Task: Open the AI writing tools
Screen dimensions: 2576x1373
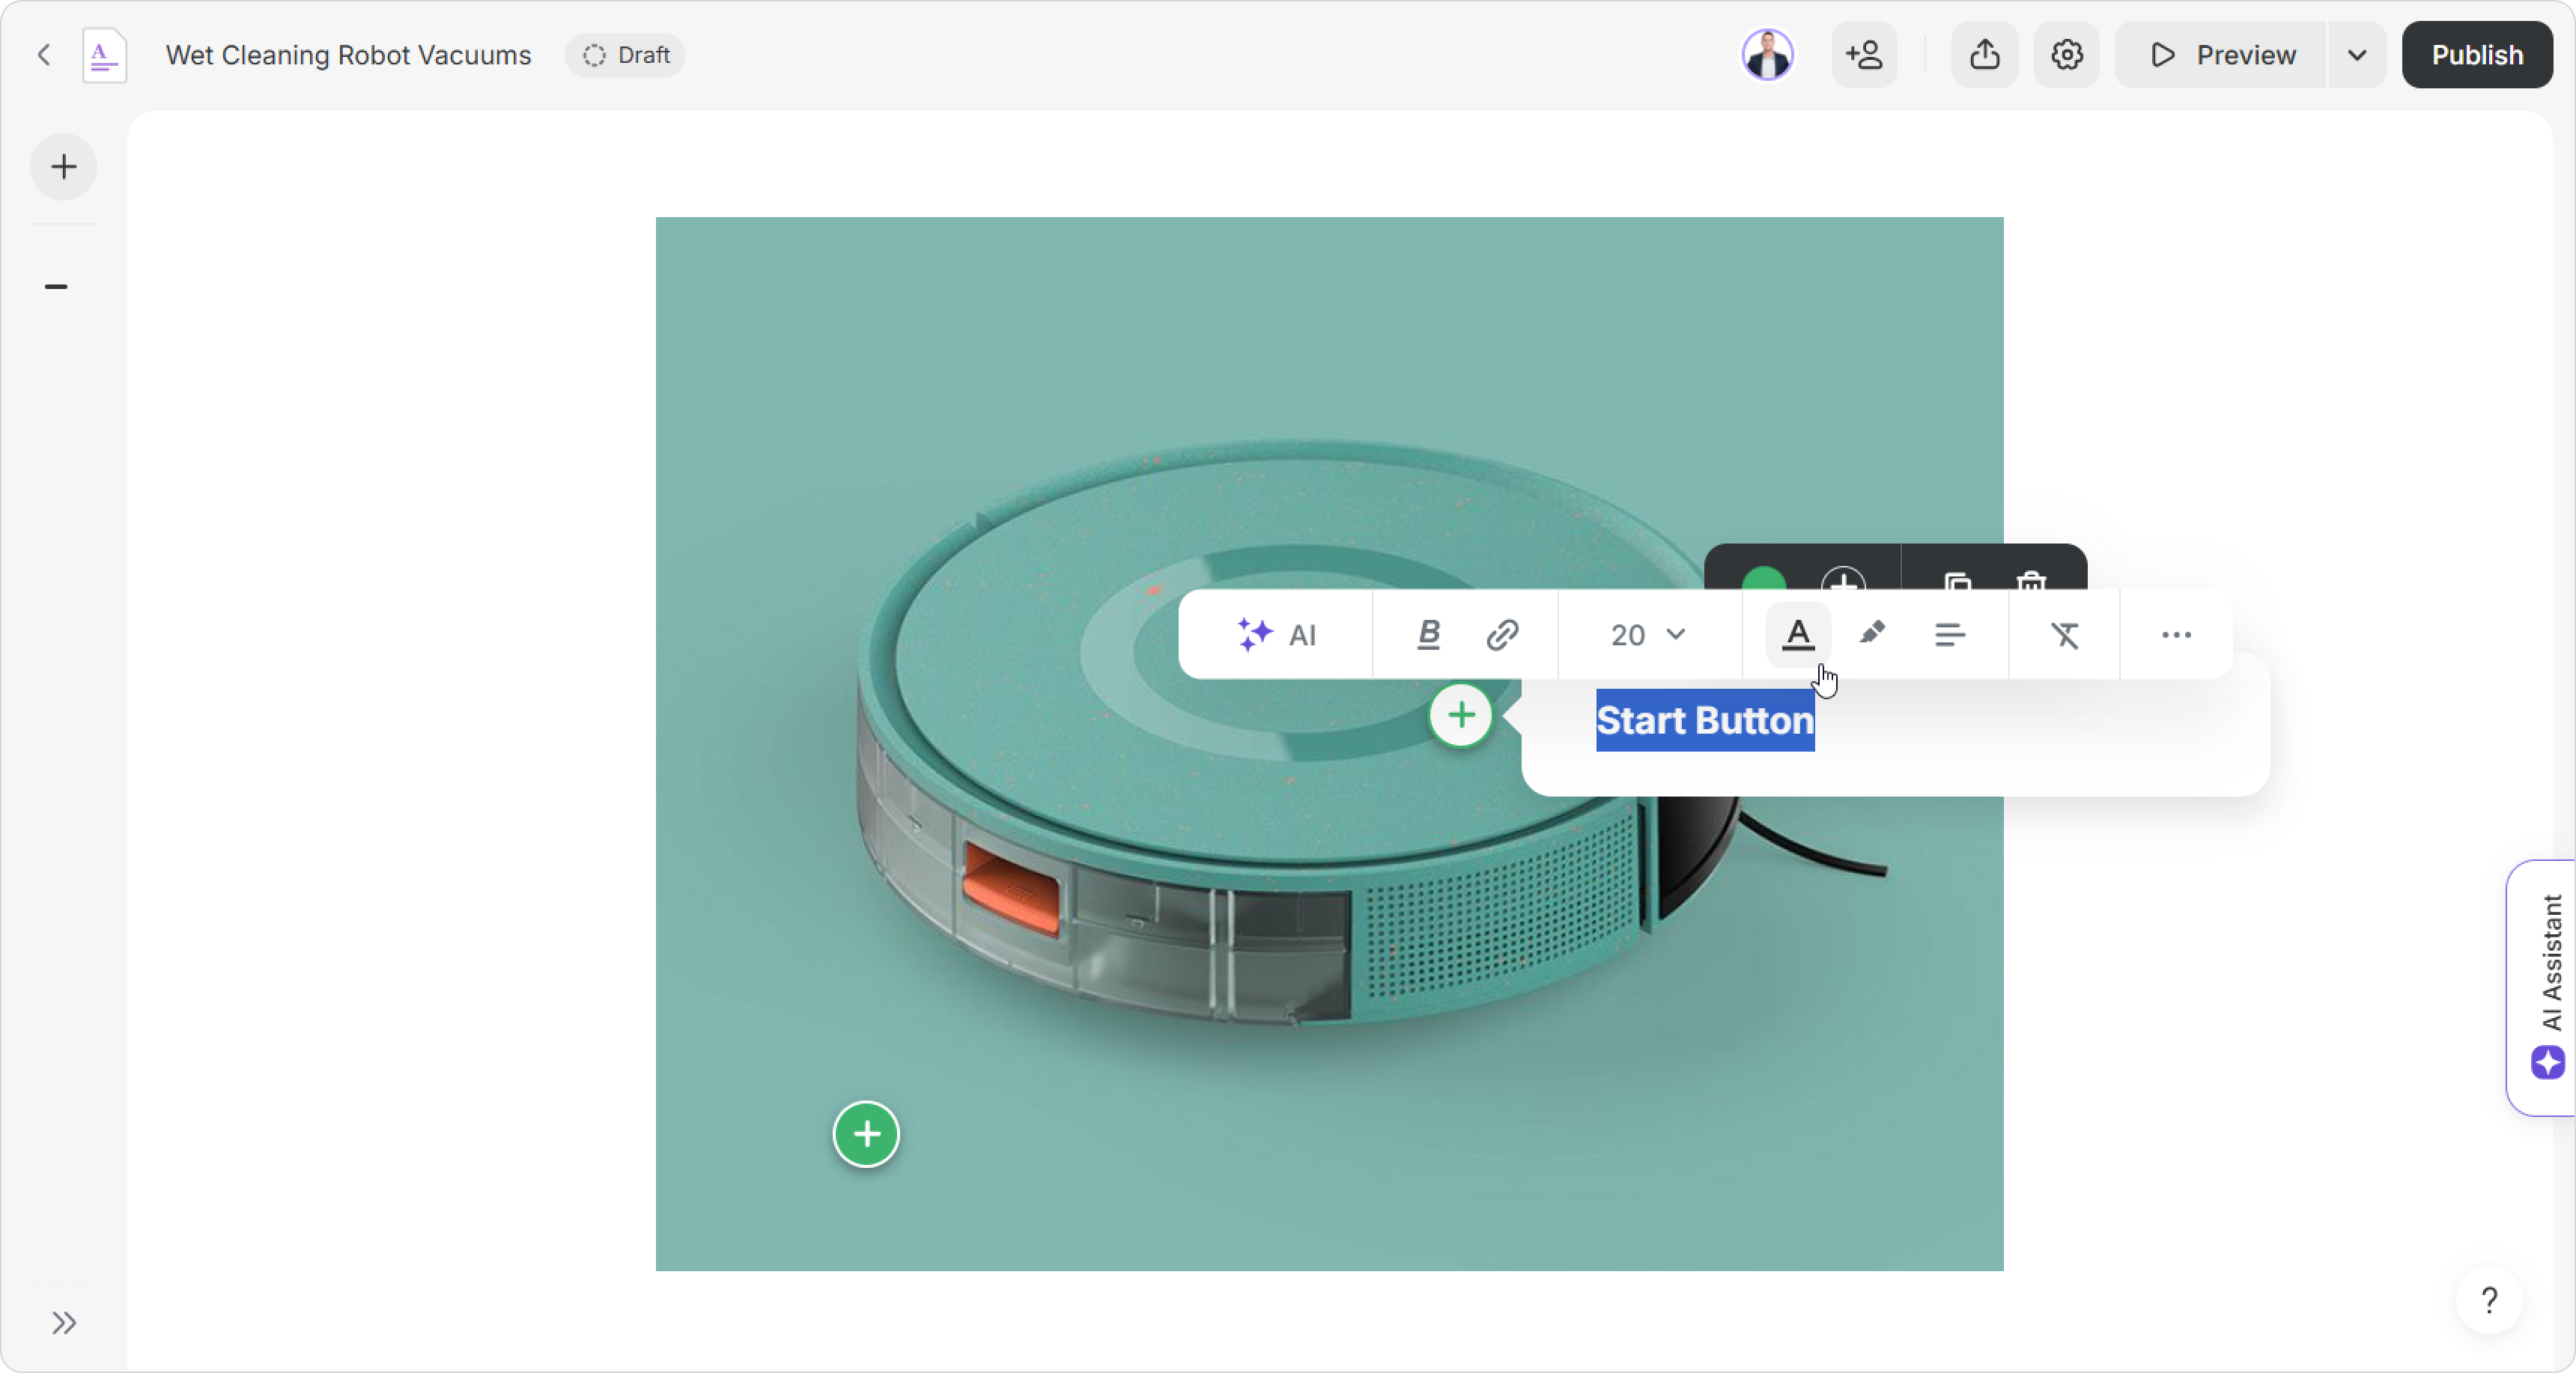Action: click(1277, 635)
